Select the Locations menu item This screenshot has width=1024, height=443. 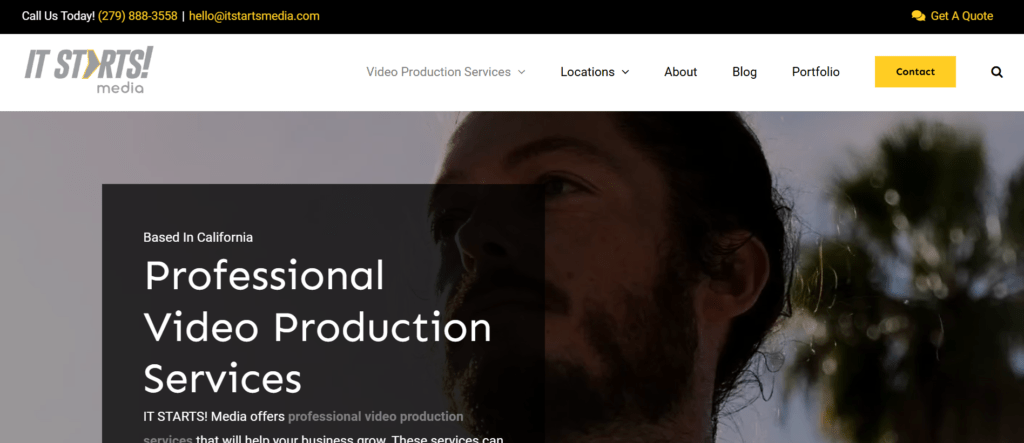pyautogui.click(x=587, y=72)
